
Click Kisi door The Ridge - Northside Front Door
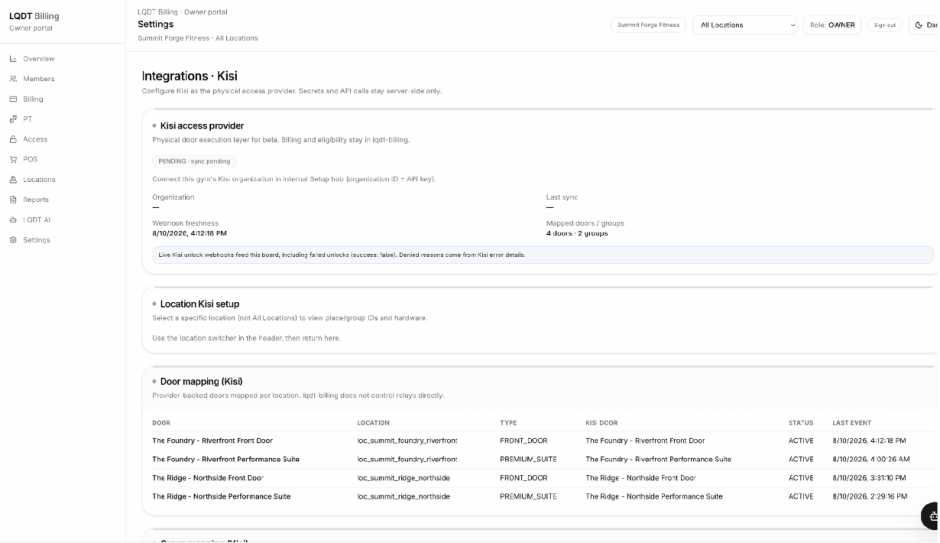pos(641,478)
